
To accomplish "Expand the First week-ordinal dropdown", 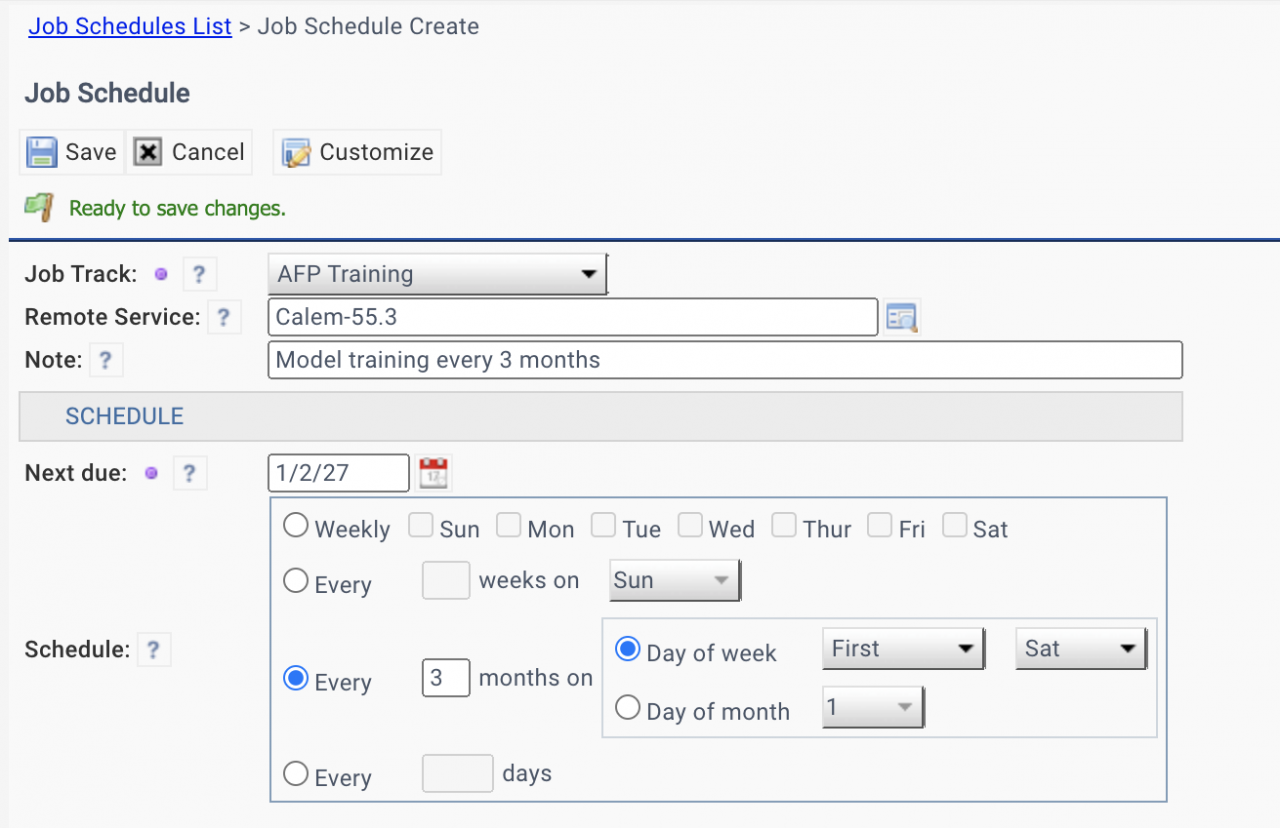I will point(903,649).
